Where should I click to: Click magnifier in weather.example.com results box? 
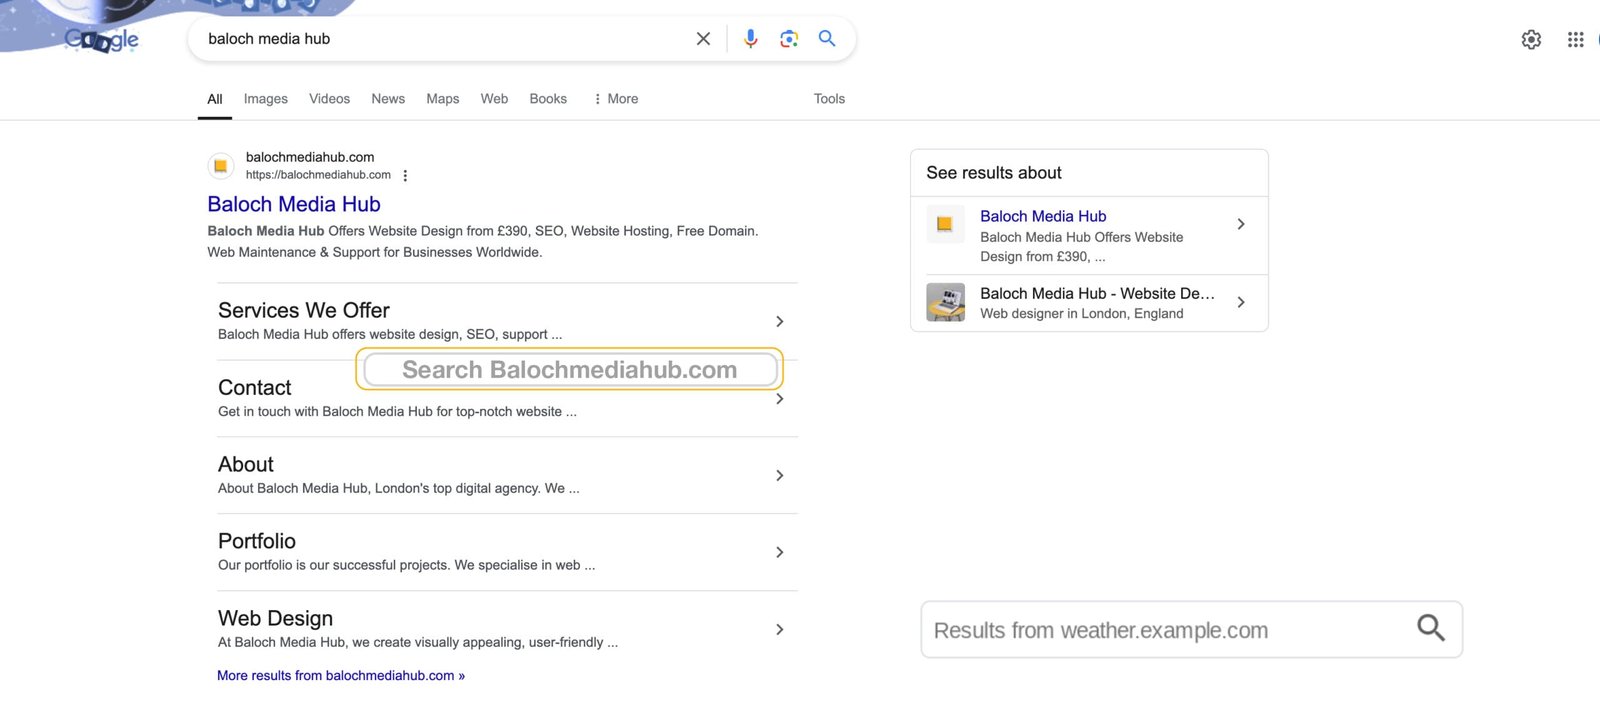pyautogui.click(x=1430, y=628)
